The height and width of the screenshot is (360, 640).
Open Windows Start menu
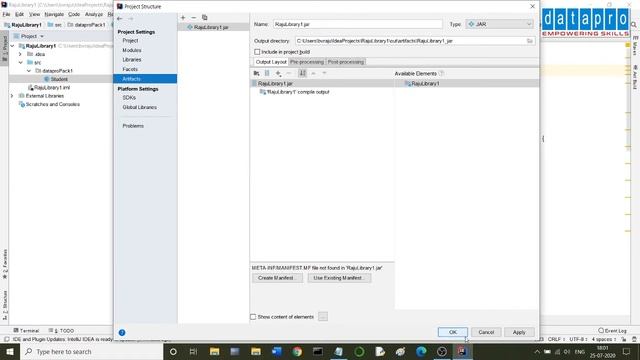(x=10, y=351)
